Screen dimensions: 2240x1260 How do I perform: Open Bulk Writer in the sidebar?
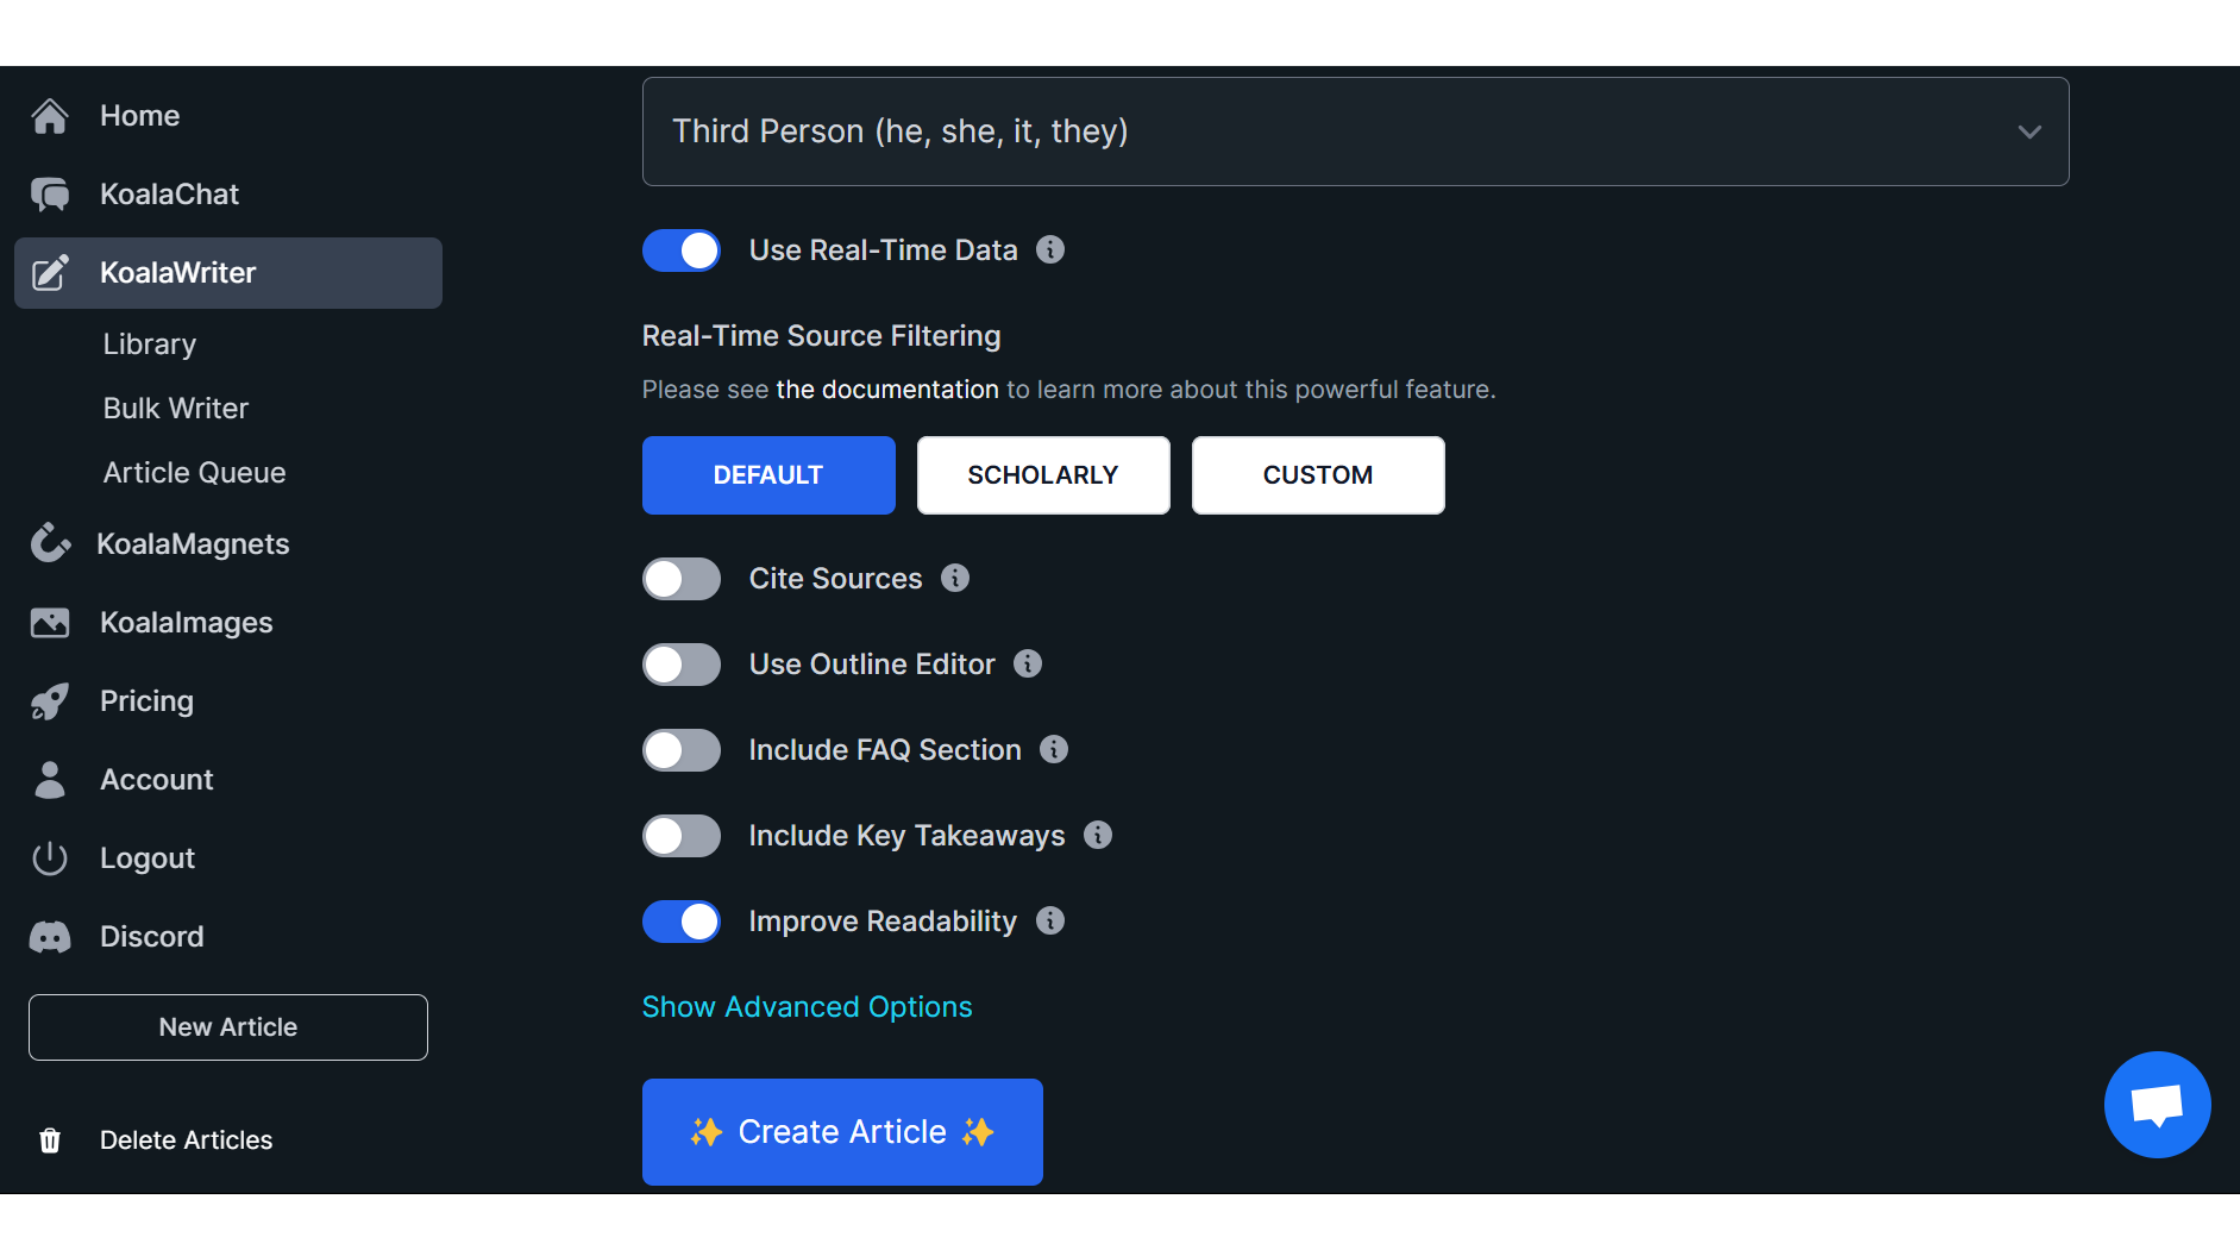(175, 408)
